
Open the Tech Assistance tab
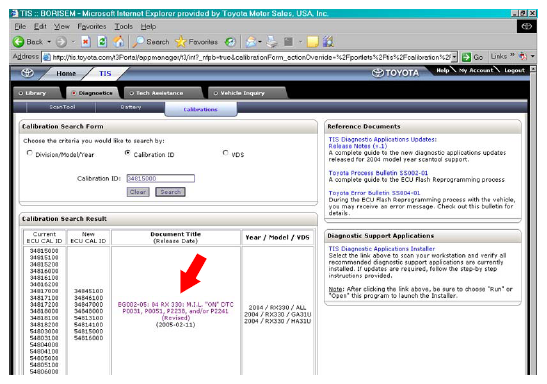click(160, 93)
